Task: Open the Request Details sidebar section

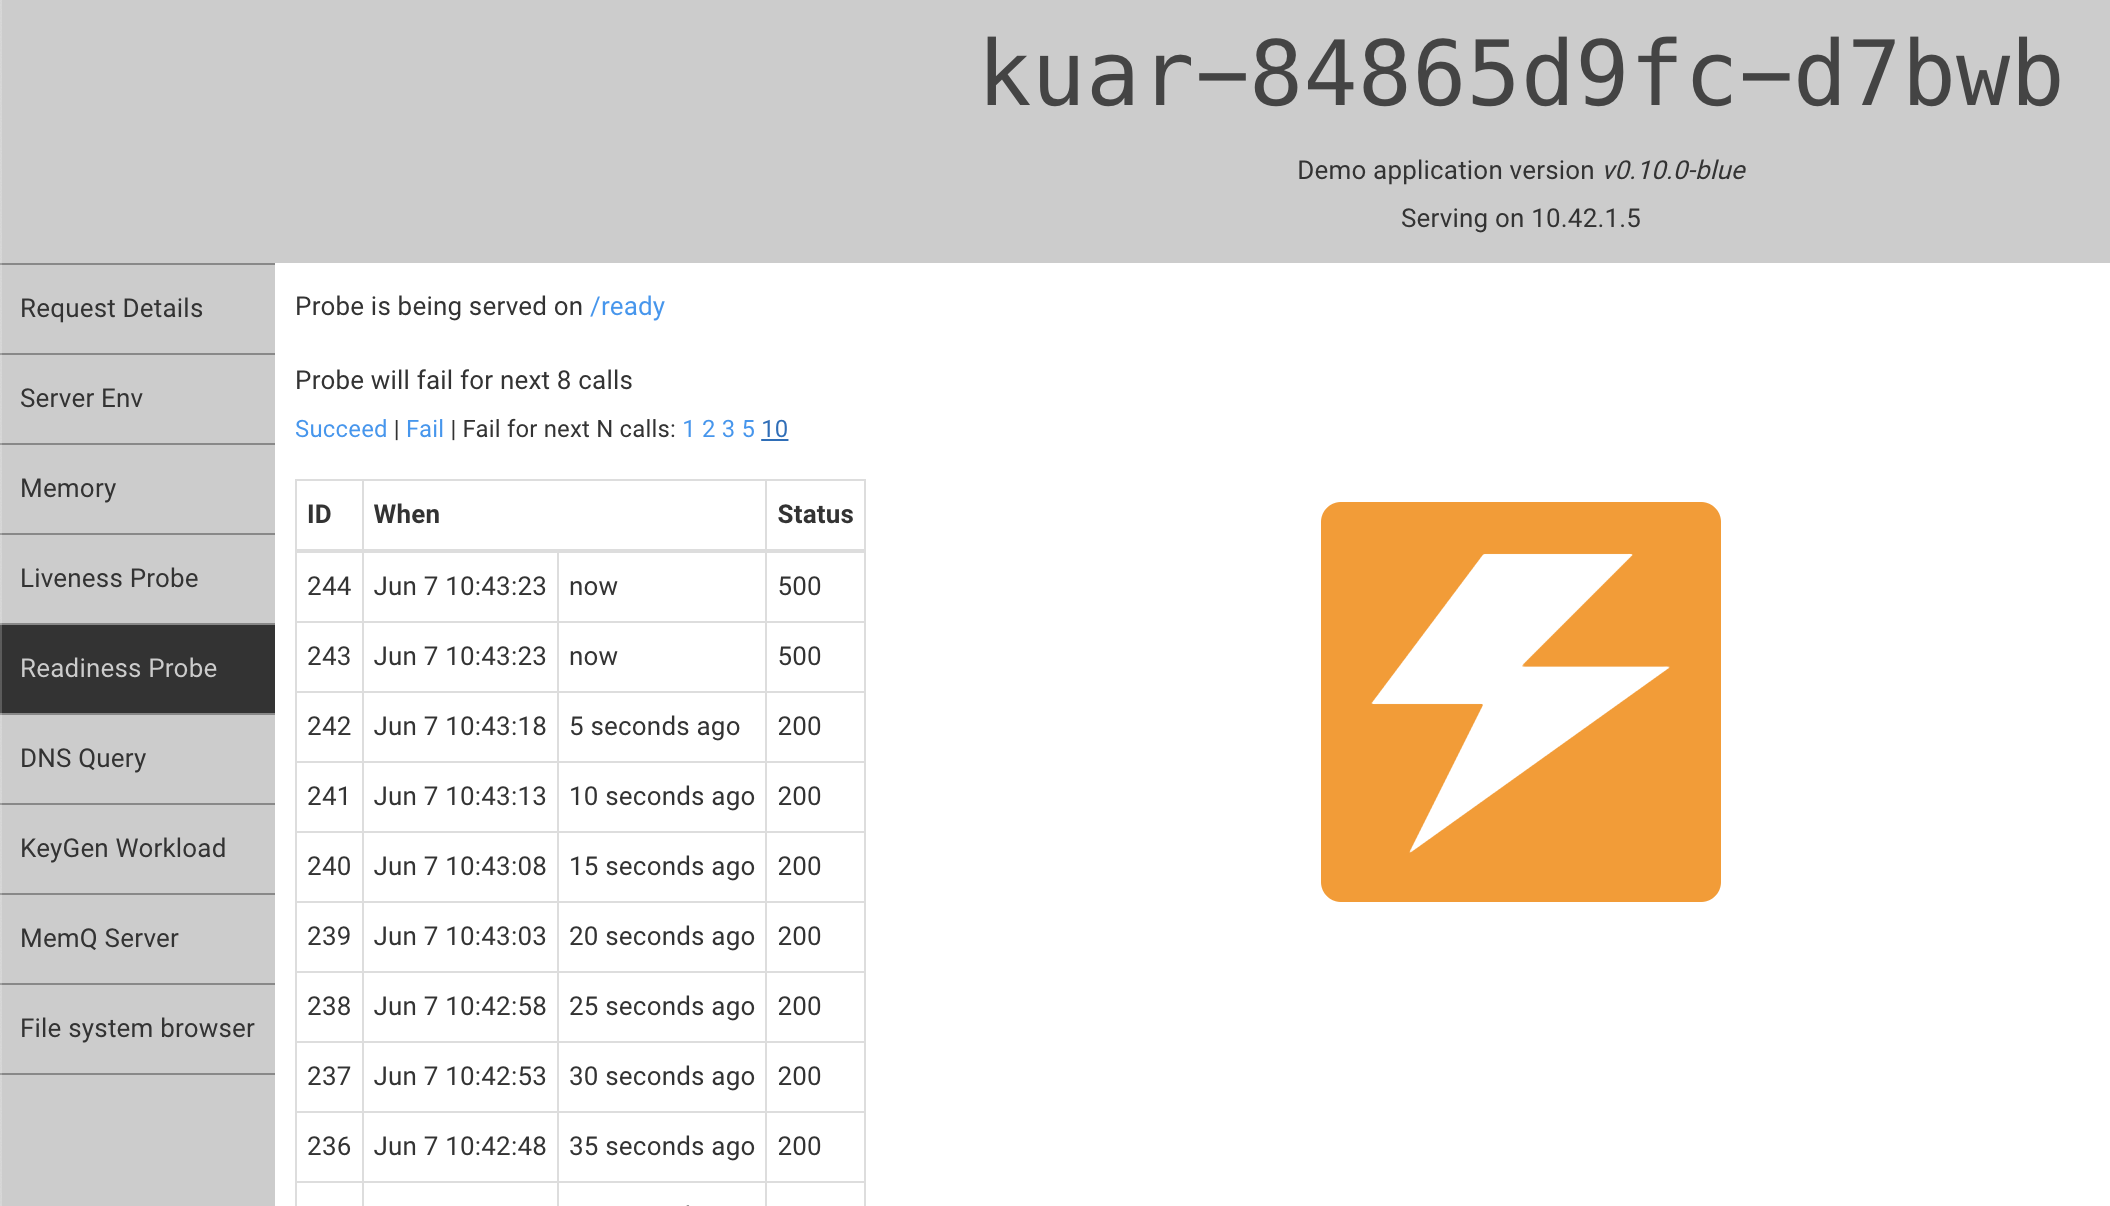Action: (x=111, y=308)
